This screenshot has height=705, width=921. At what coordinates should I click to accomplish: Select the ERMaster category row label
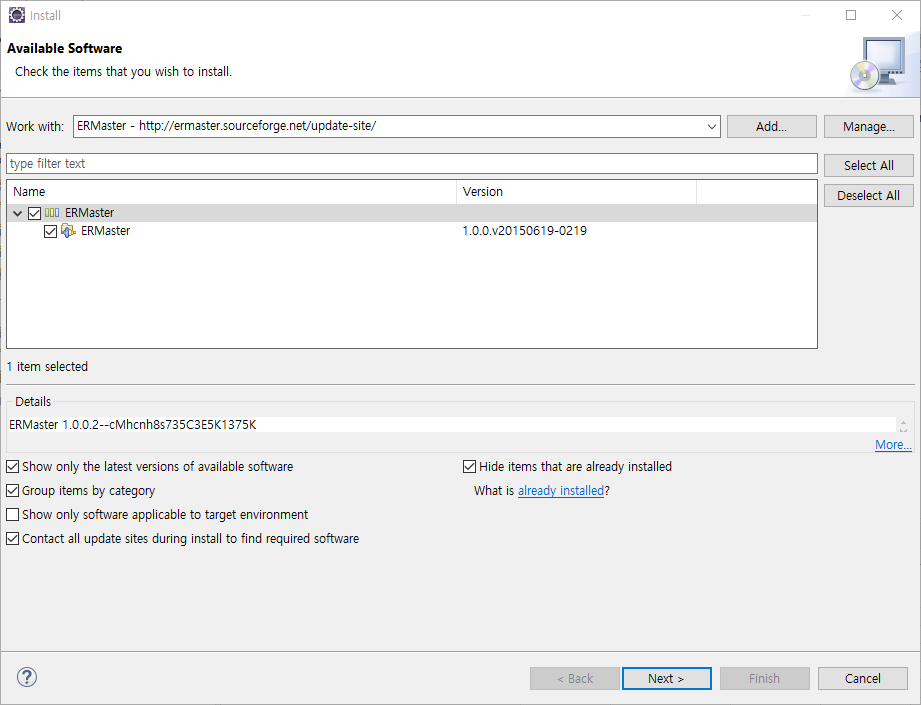(x=90, y=213)
